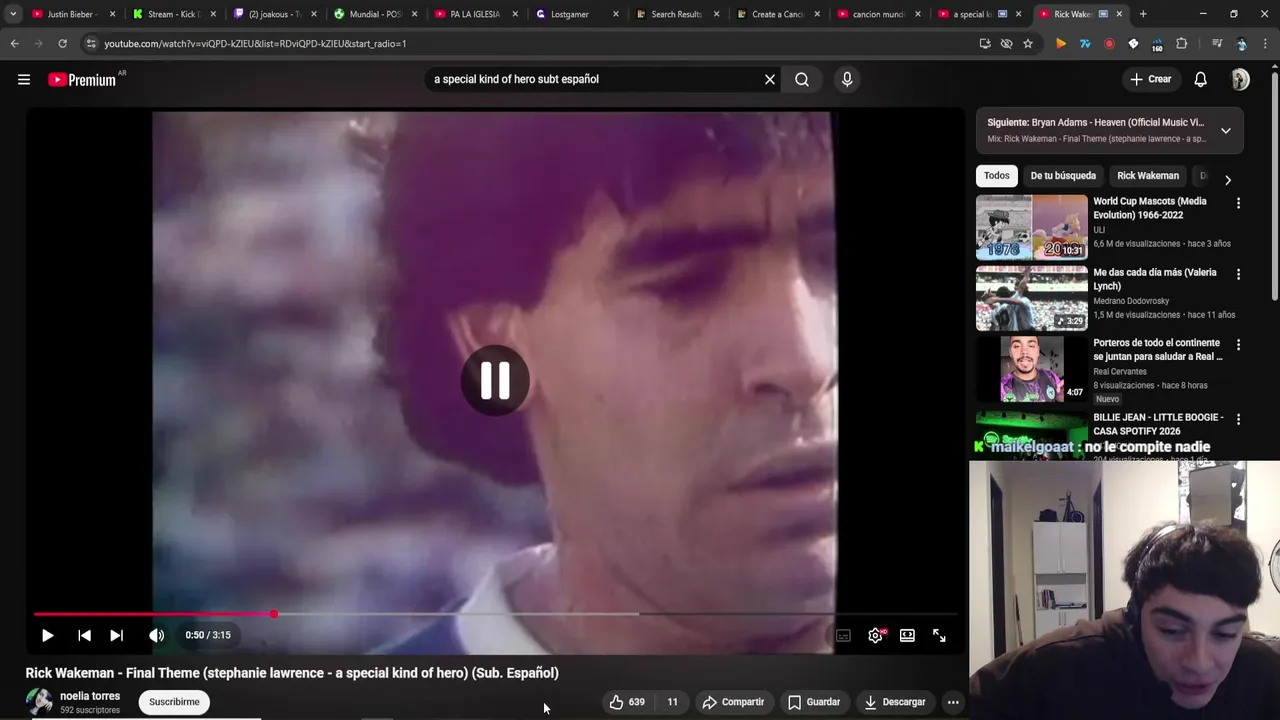The width and height of the screenshot is (1280, 720).
Task: Open Me das cada día más video title
Action: (1155, 279)
